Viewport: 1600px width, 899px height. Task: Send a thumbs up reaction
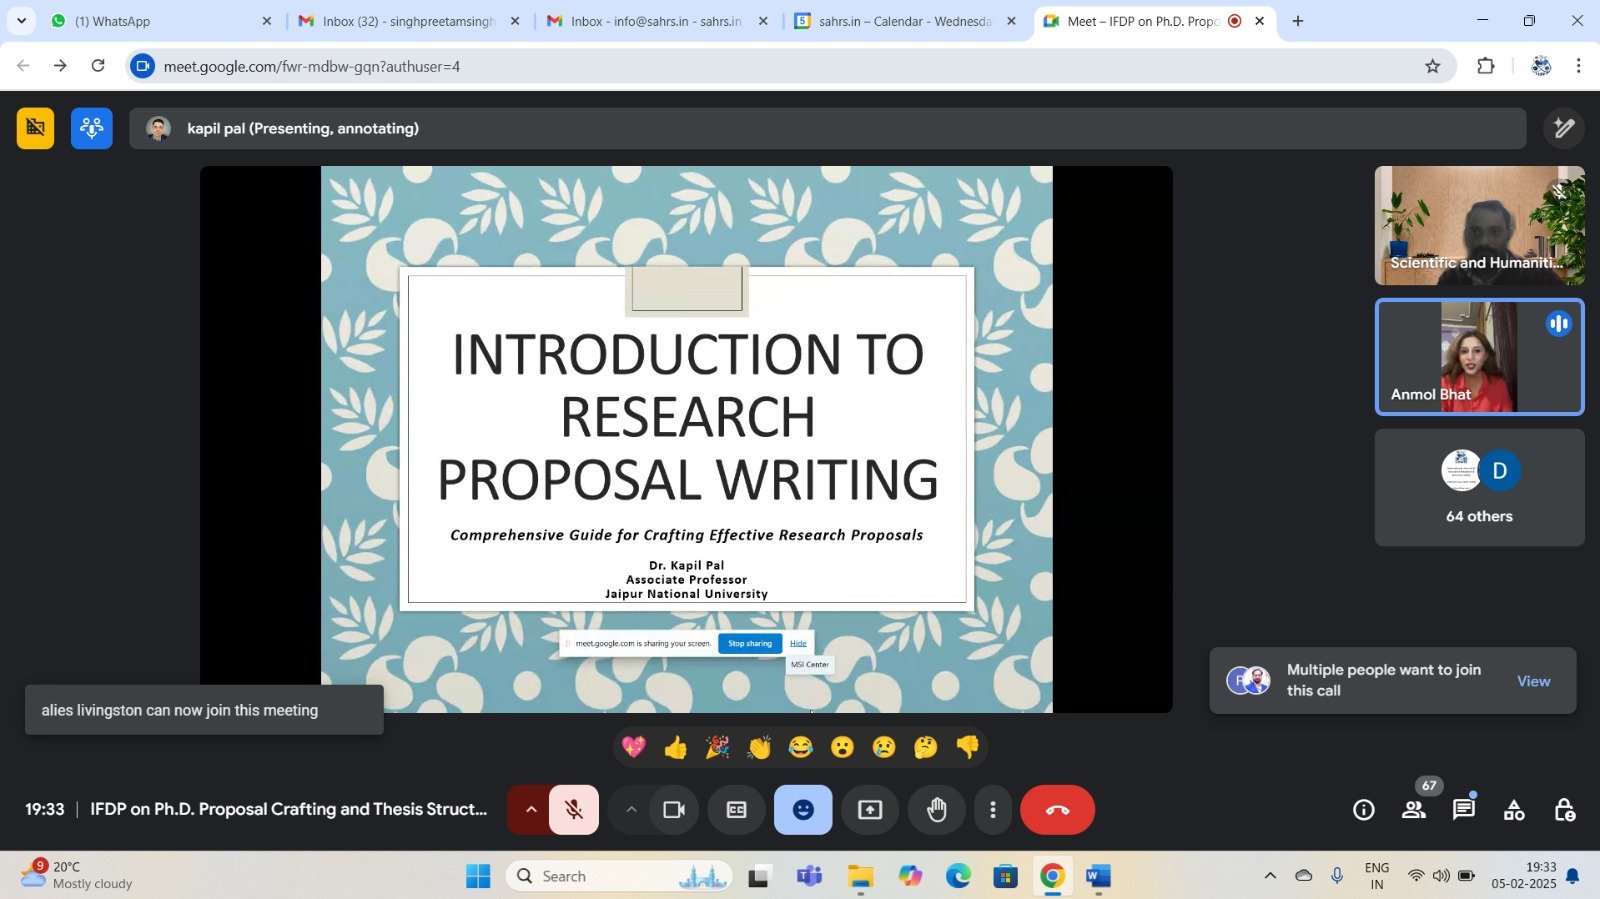pos(676,748)
